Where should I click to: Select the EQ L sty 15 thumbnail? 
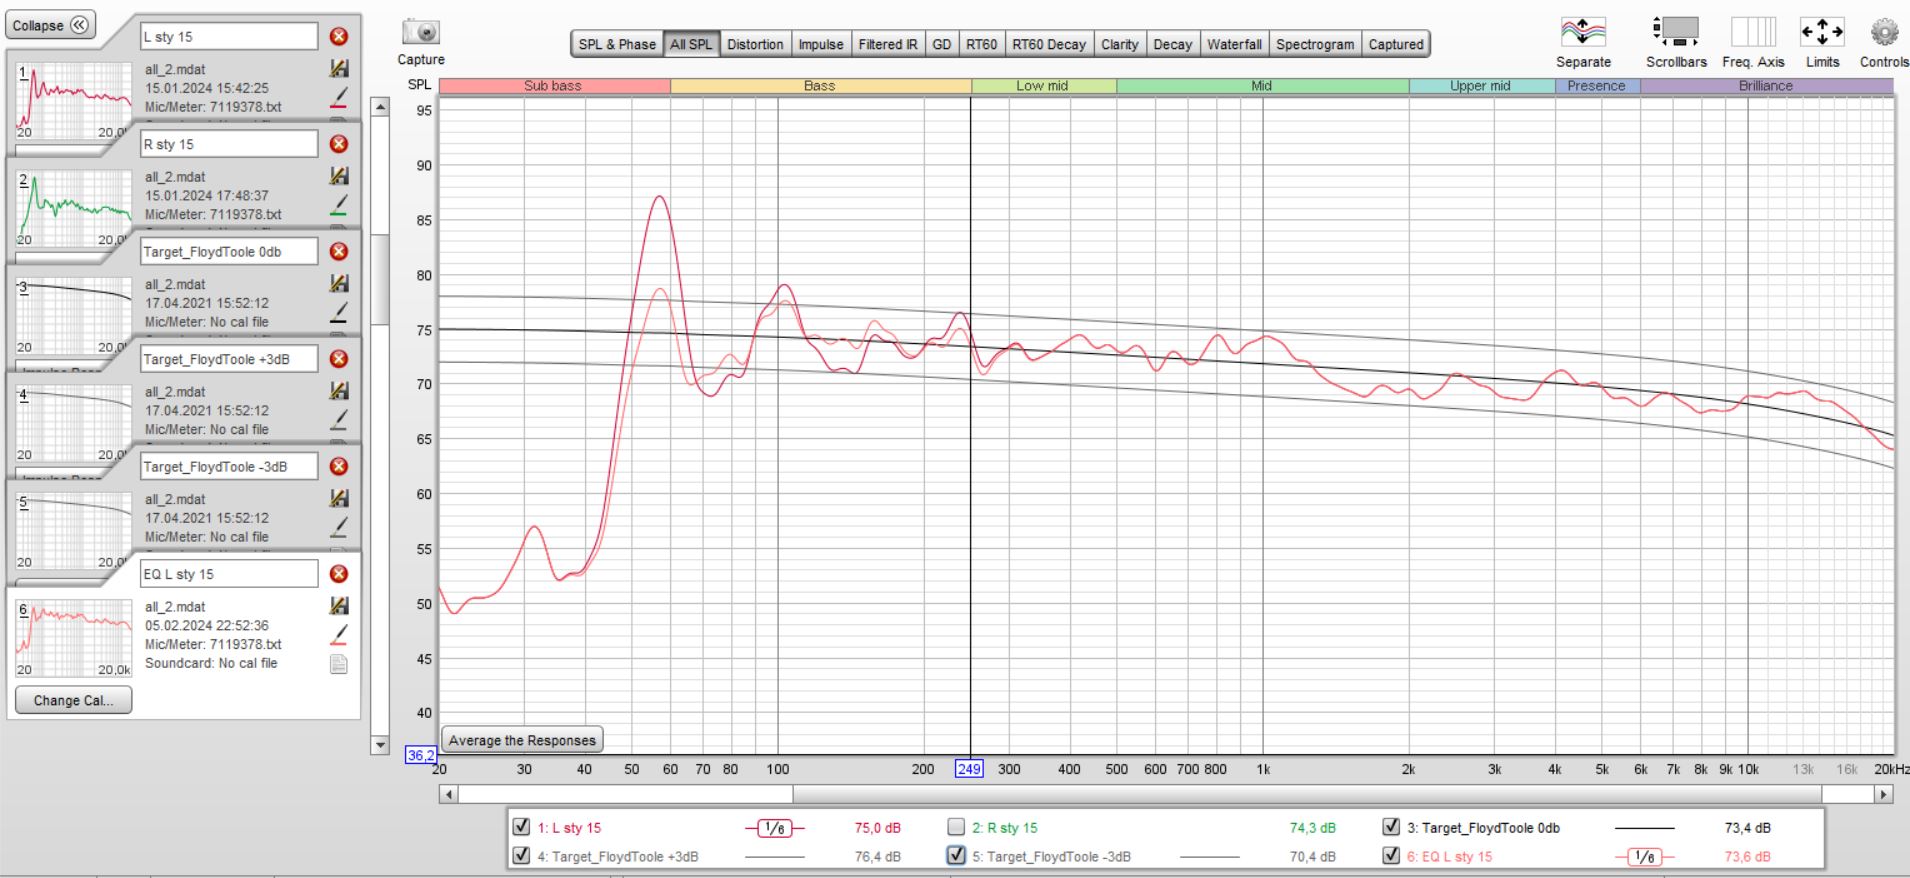tap(74, 639)
